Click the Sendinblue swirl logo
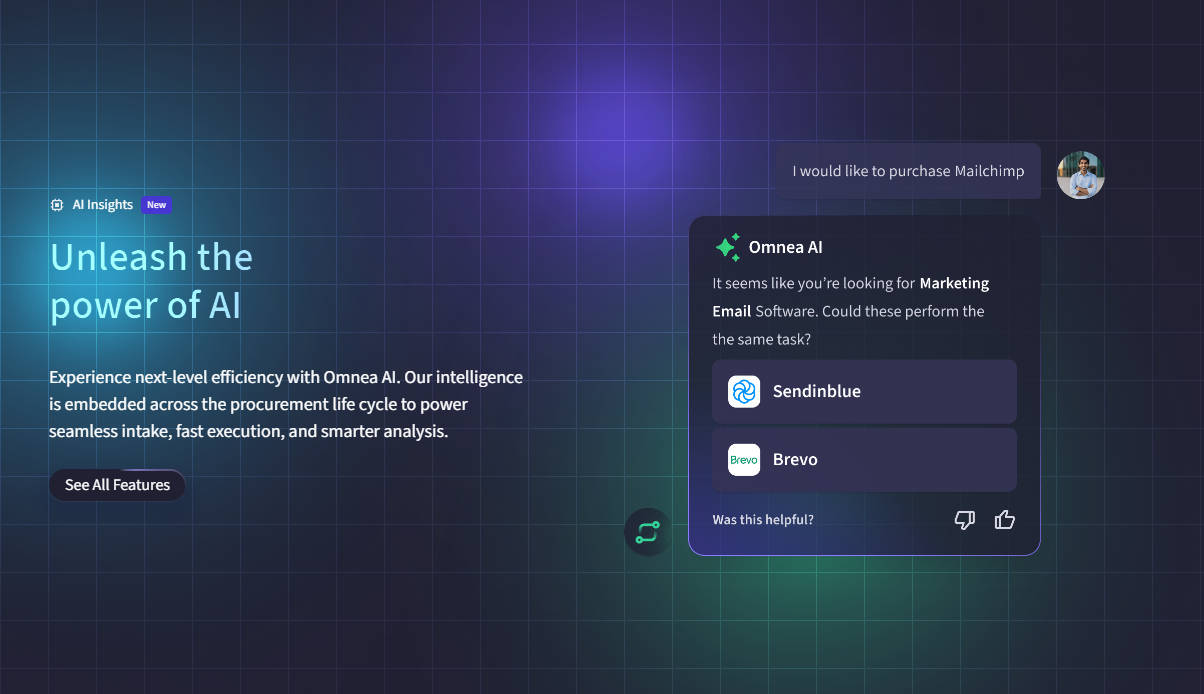The image size is (1204, 694). click(744, 392)
